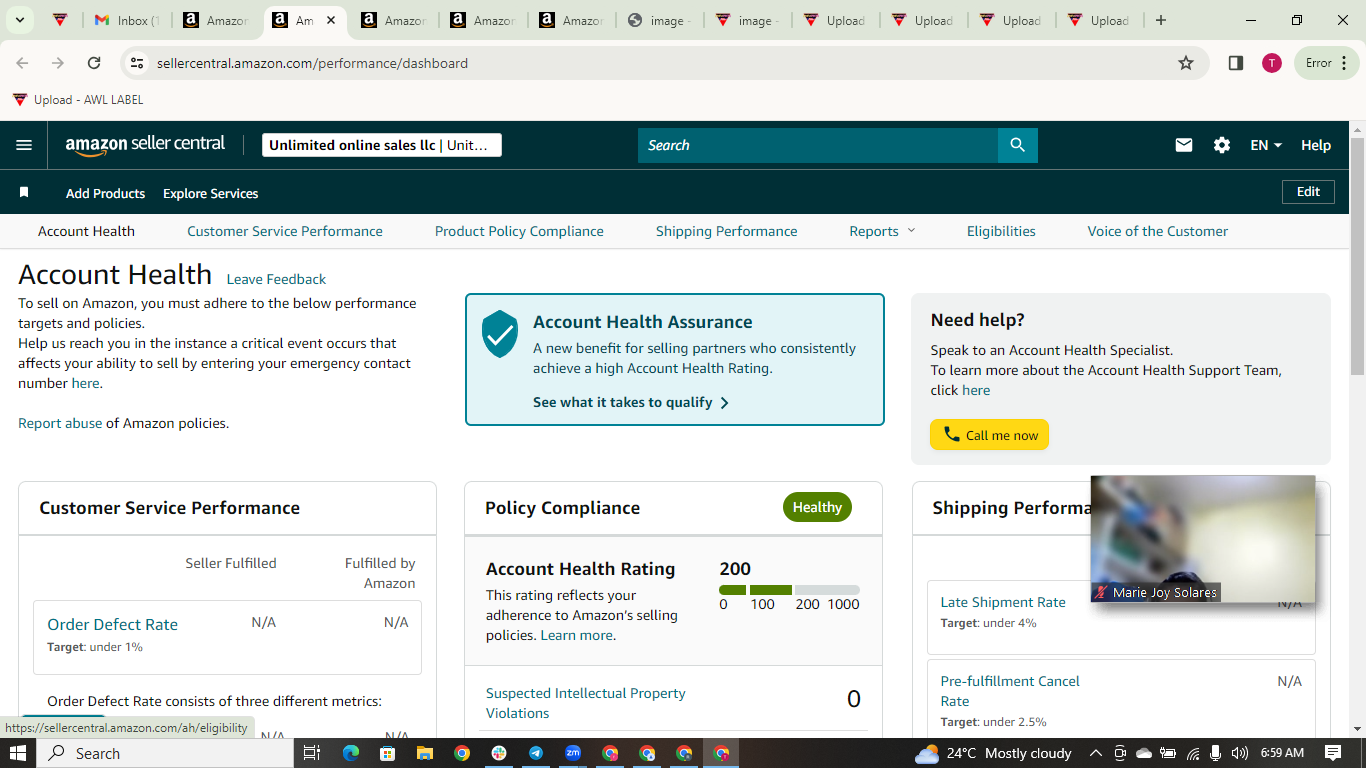1366x768 pixels.
Task: Open the Help link in header
Action: 1316,145
